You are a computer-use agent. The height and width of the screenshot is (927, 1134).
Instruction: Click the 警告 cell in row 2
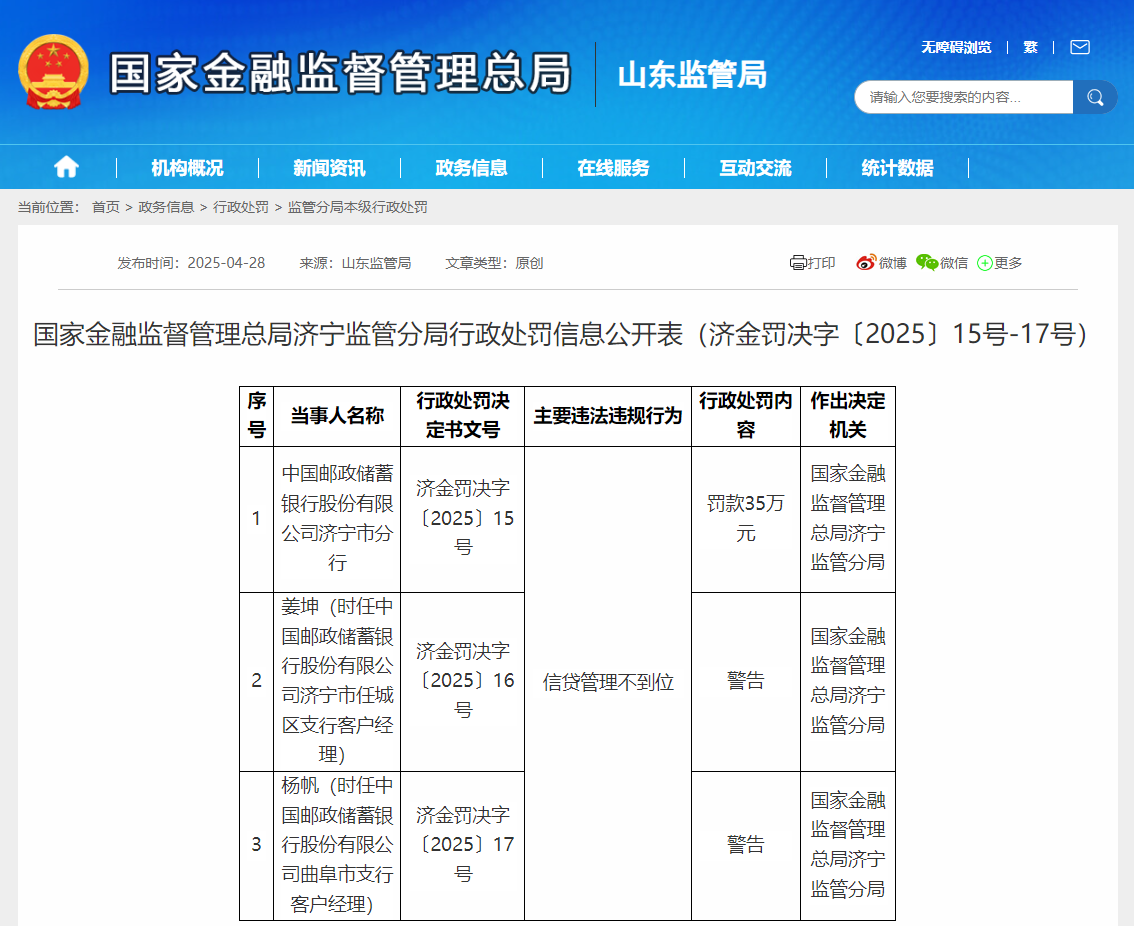point(746,680)
